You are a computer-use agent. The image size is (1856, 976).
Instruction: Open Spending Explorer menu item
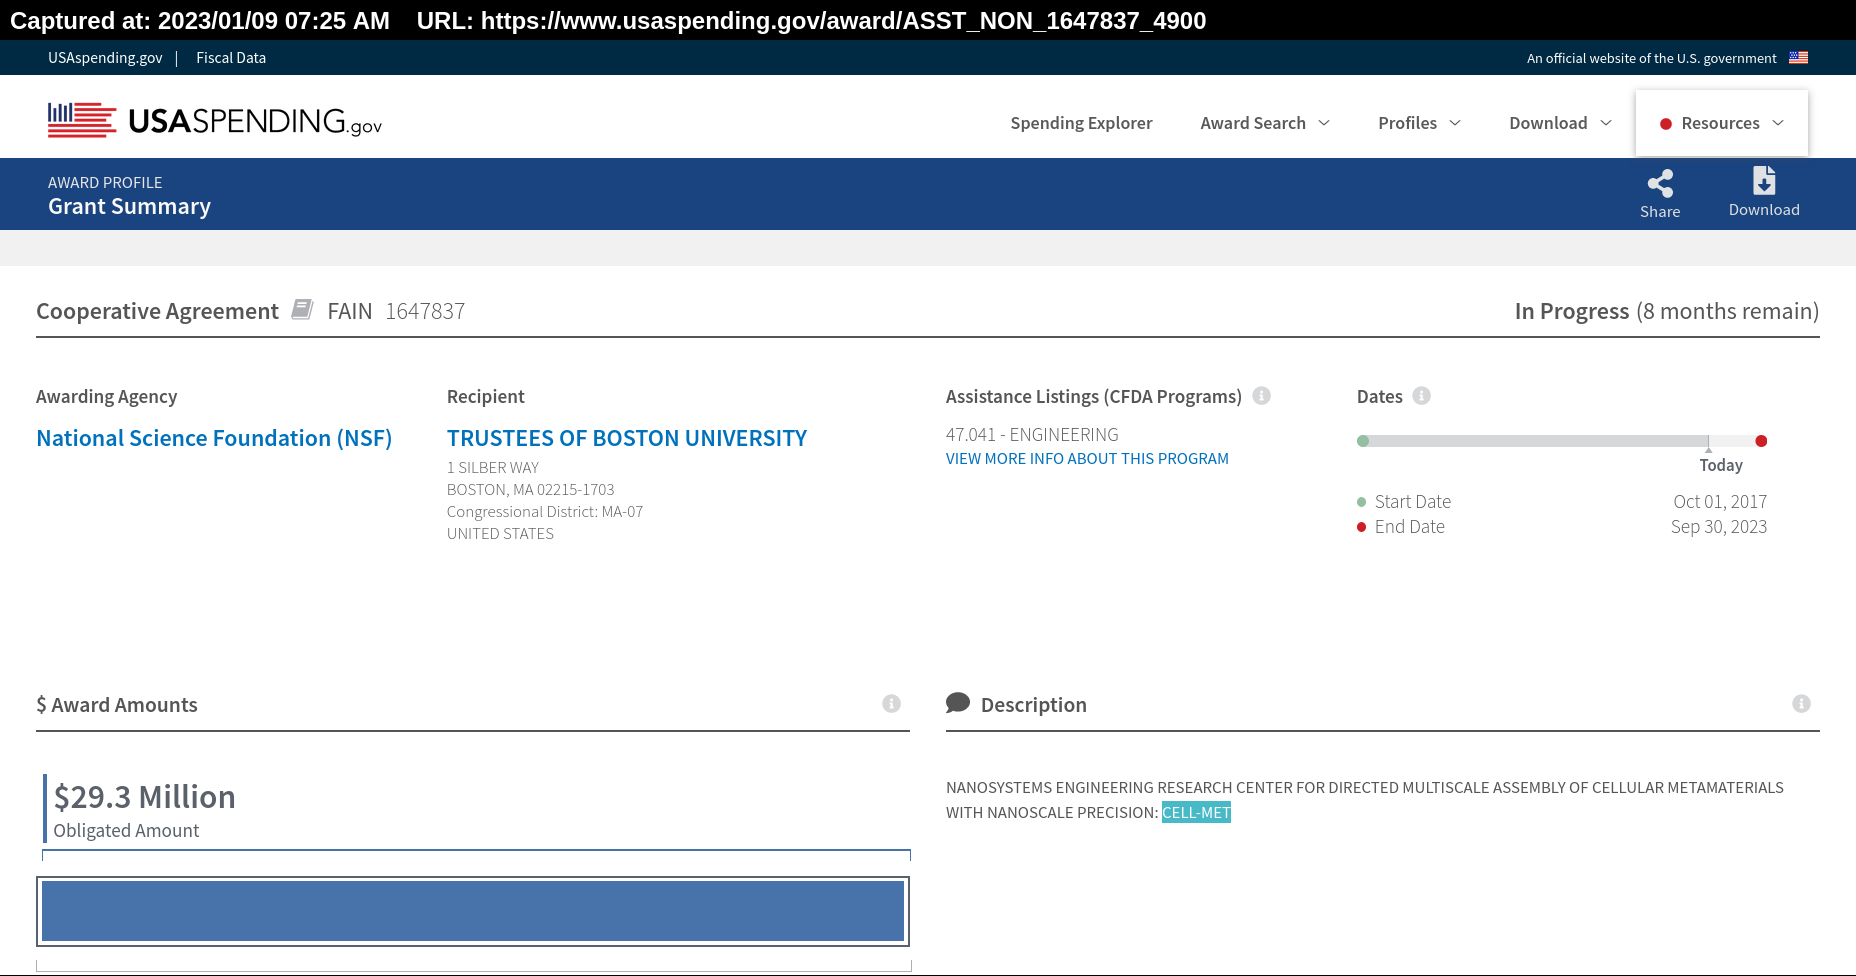pos(1081,123)
